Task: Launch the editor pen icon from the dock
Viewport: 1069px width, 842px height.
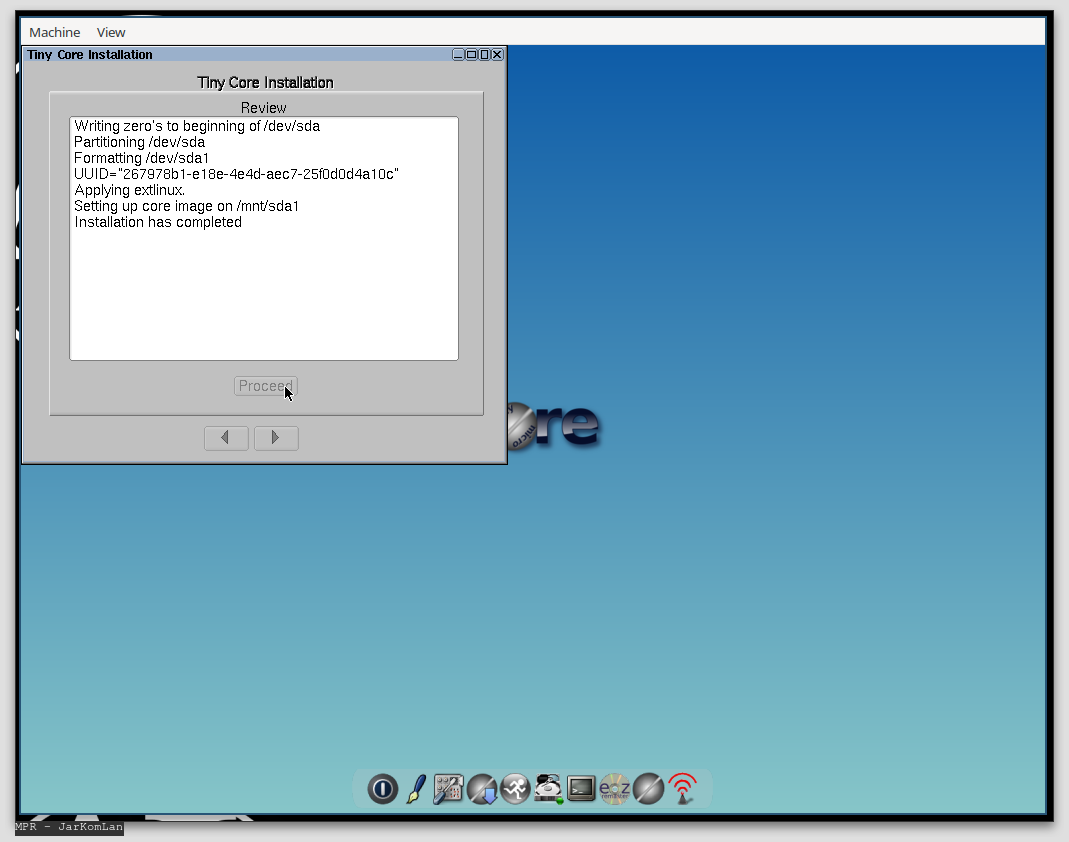Action: pyautogui.click(x=415, y=789)
